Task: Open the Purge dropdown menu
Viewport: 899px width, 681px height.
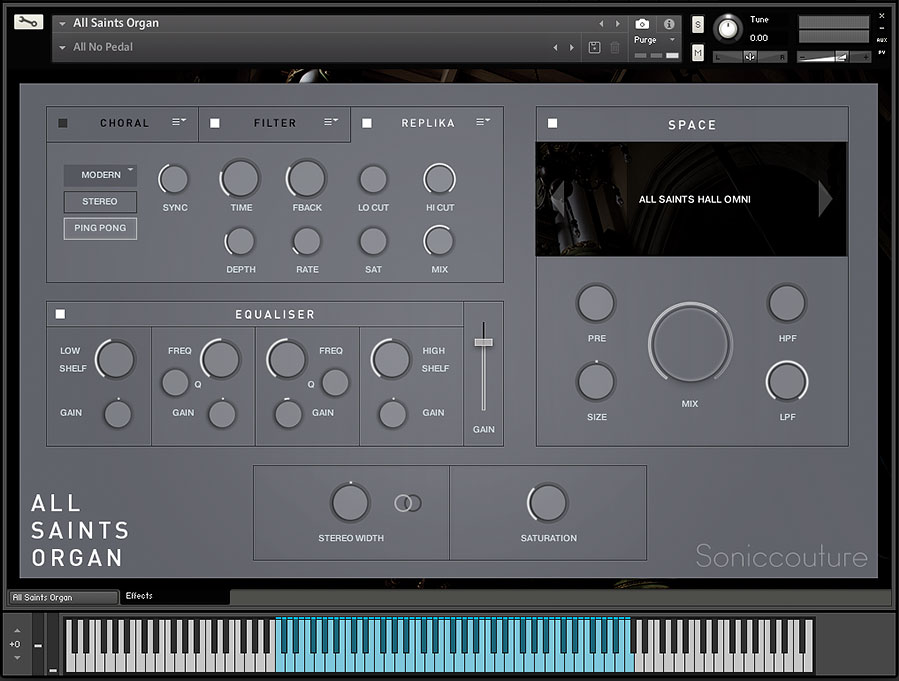Action: pos(655,40)
